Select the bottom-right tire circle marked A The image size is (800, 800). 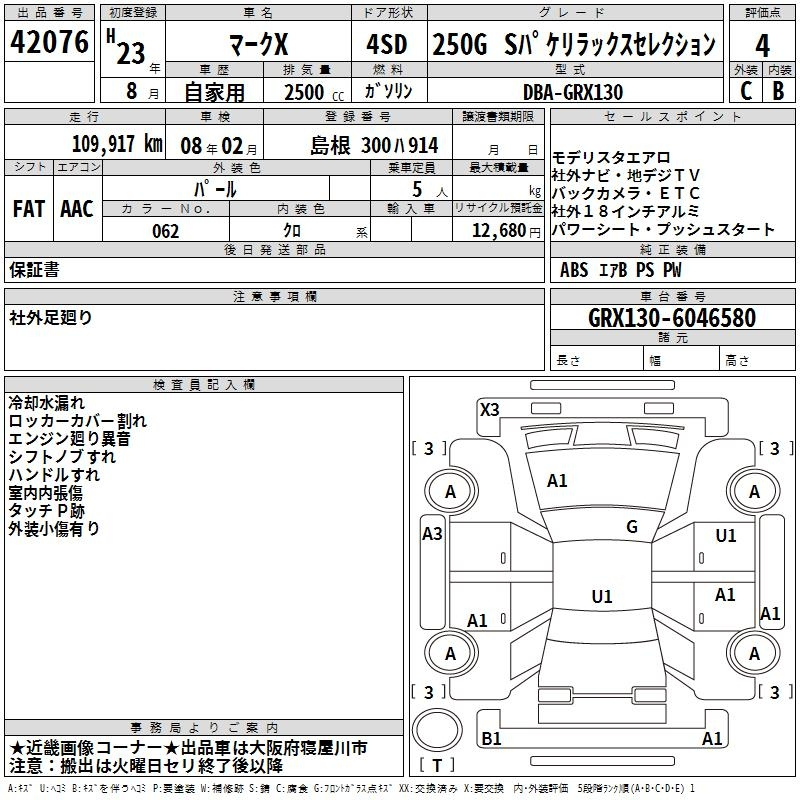(754, 653)
